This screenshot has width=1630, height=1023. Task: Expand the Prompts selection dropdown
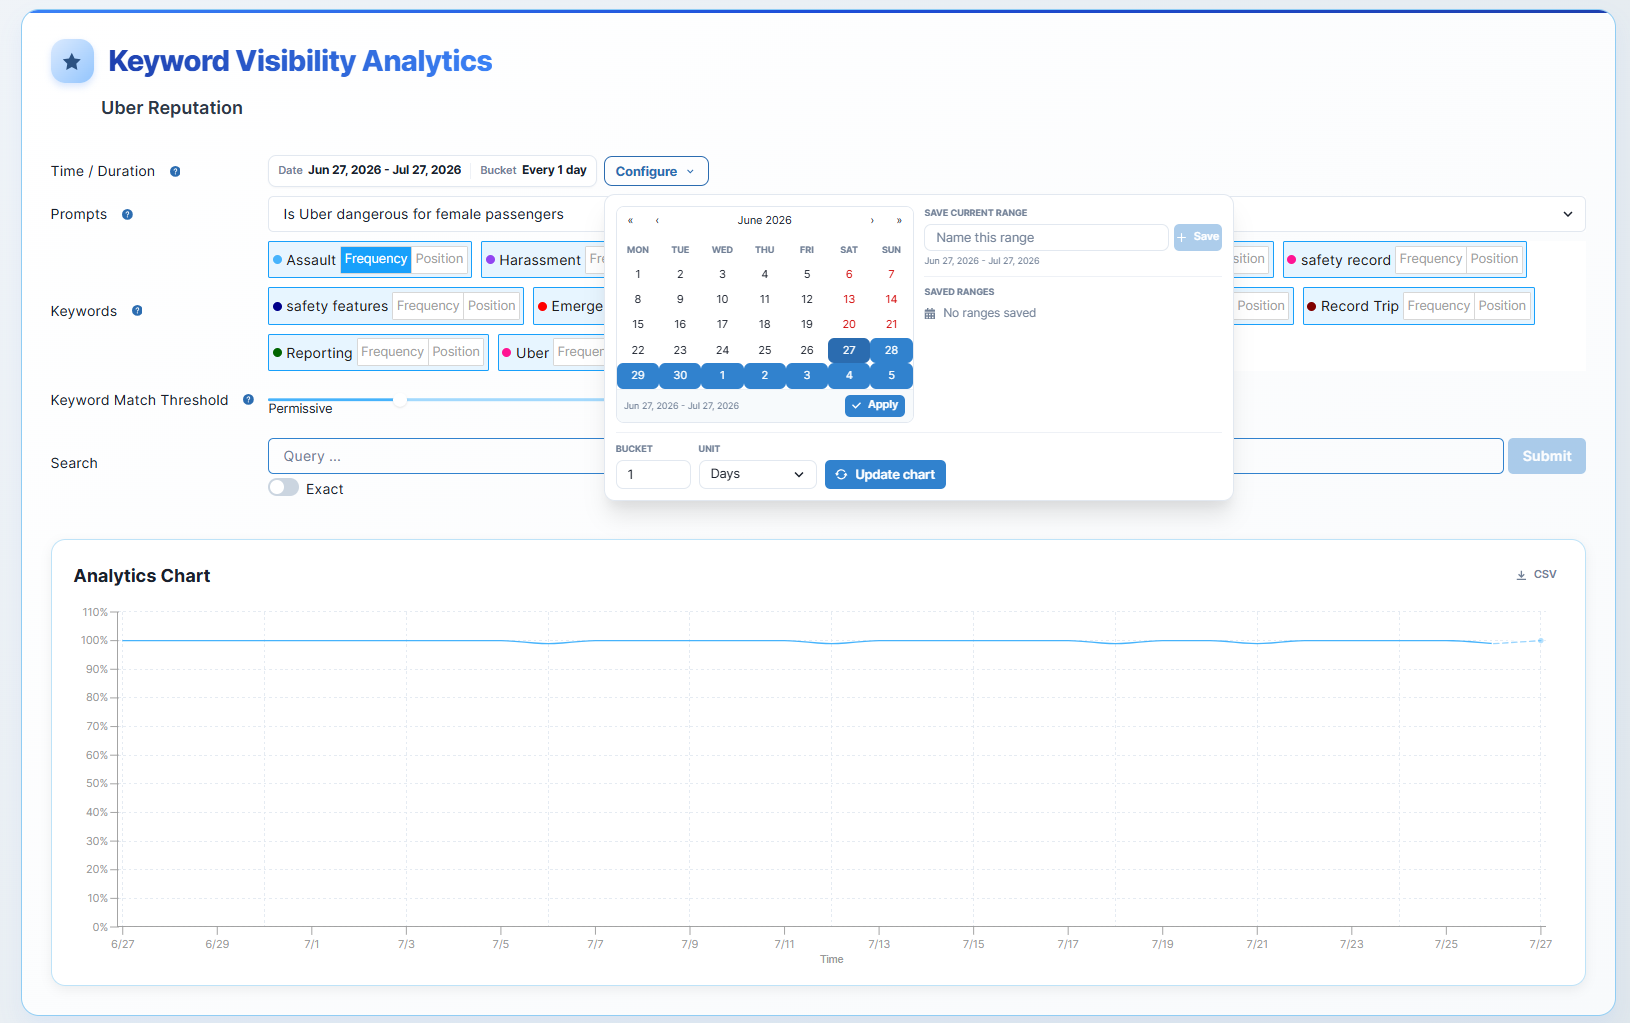[x=1568, y=214]
